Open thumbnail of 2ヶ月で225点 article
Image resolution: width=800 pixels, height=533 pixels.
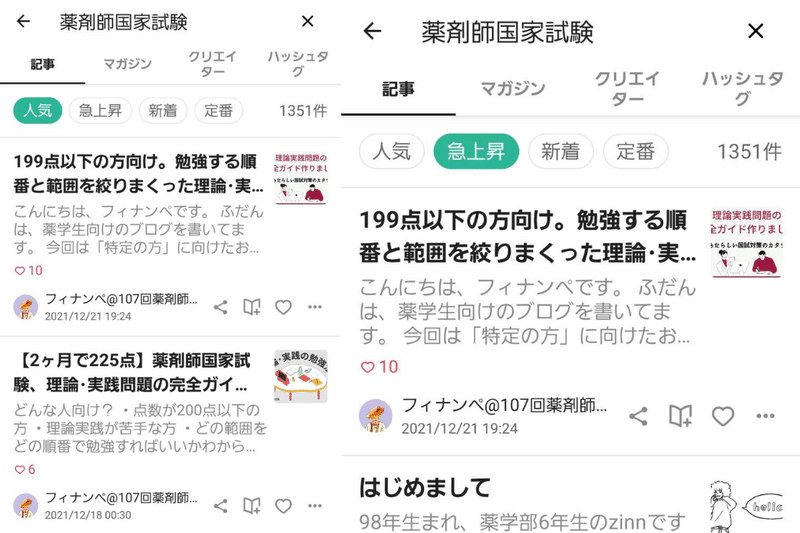coord(301,376)
